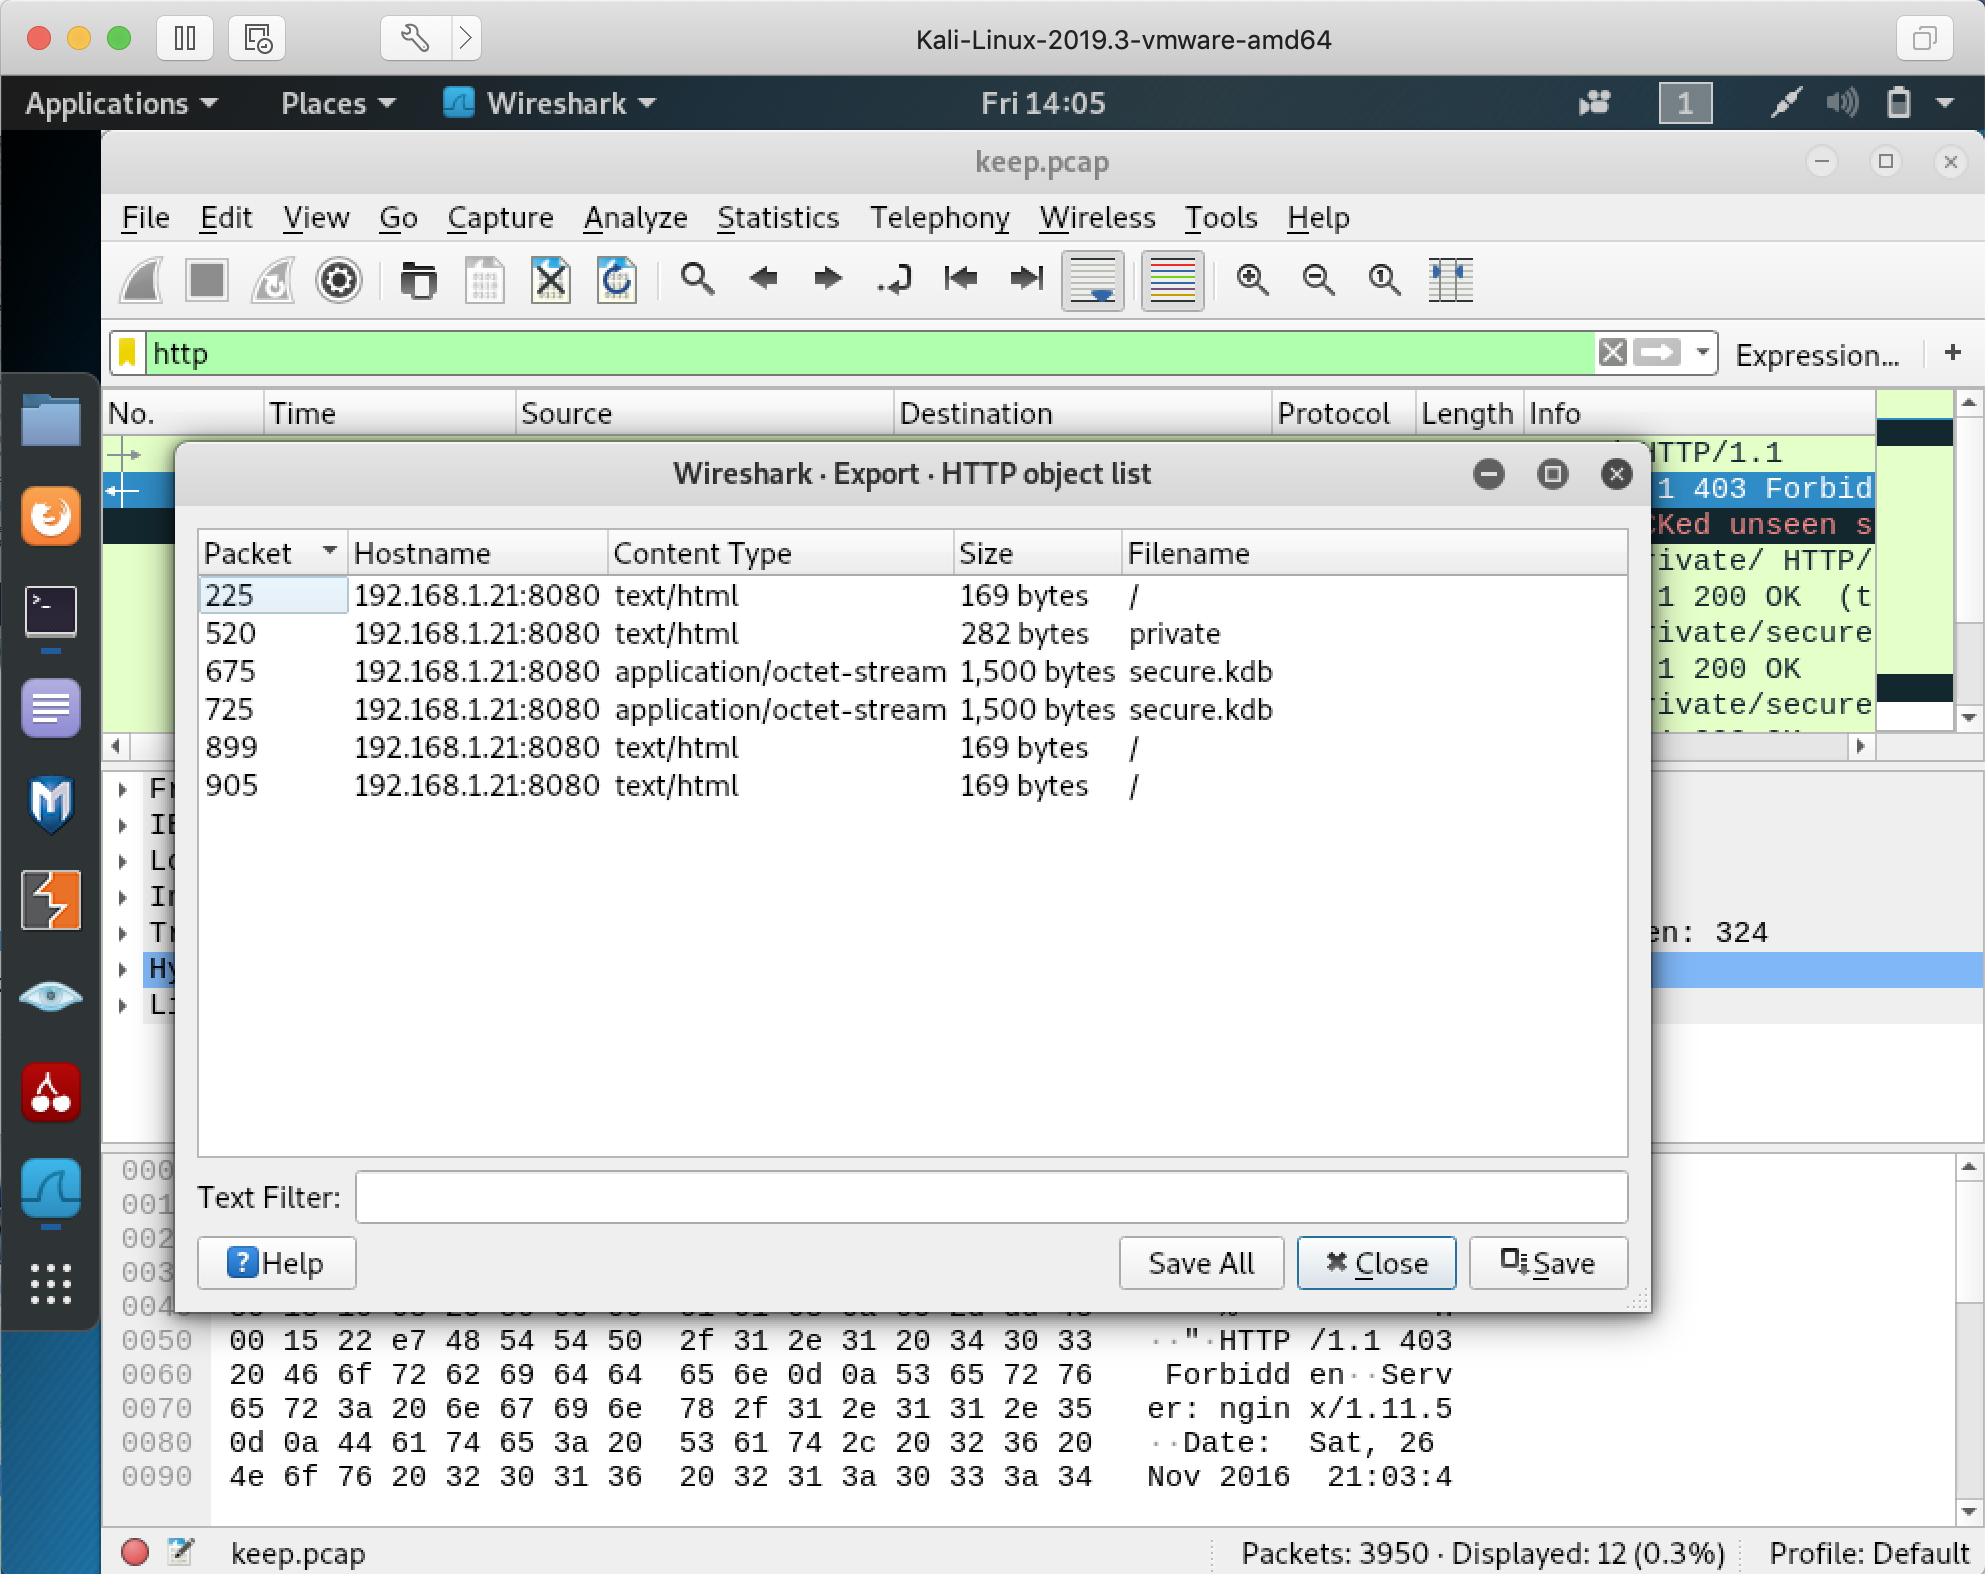
Task: Click go to specified packet icon
Action: pyautogui.click(x=894, y=279)
